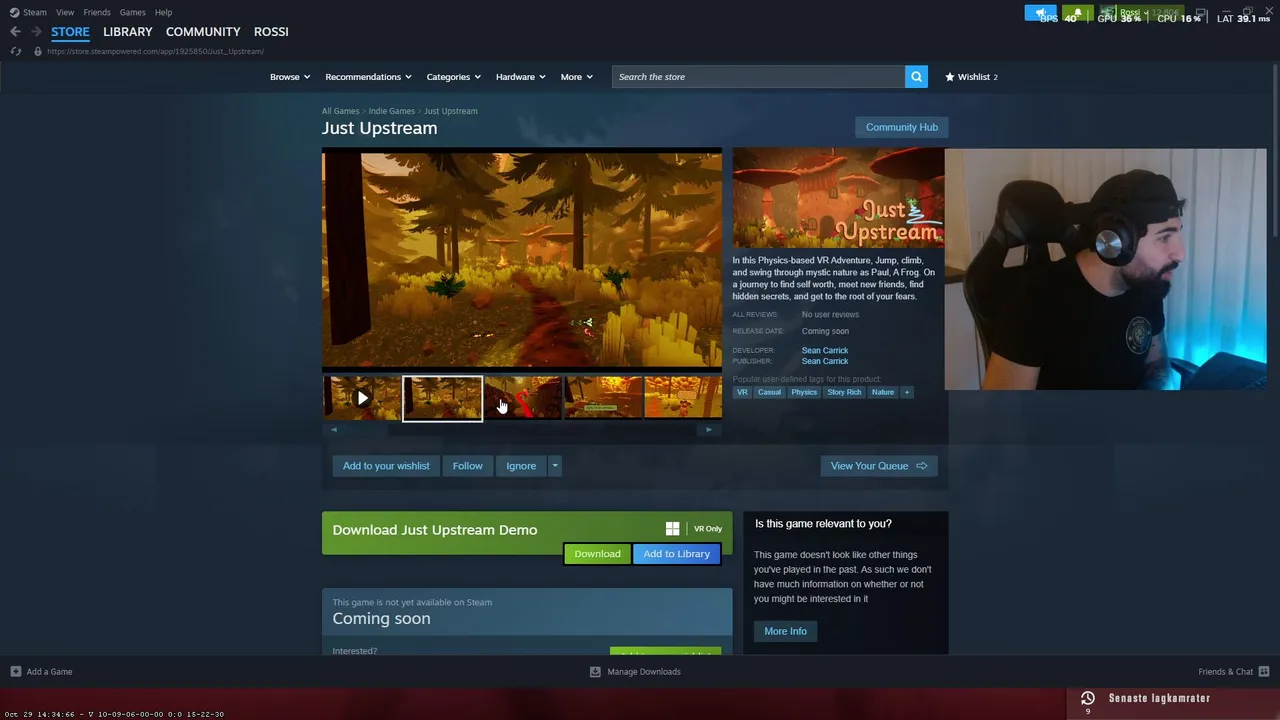Image resolution: width=1280 pixels, height=720 pixels.
Task: Go forward with the right arrow
Action: click(x=36, y=32)
